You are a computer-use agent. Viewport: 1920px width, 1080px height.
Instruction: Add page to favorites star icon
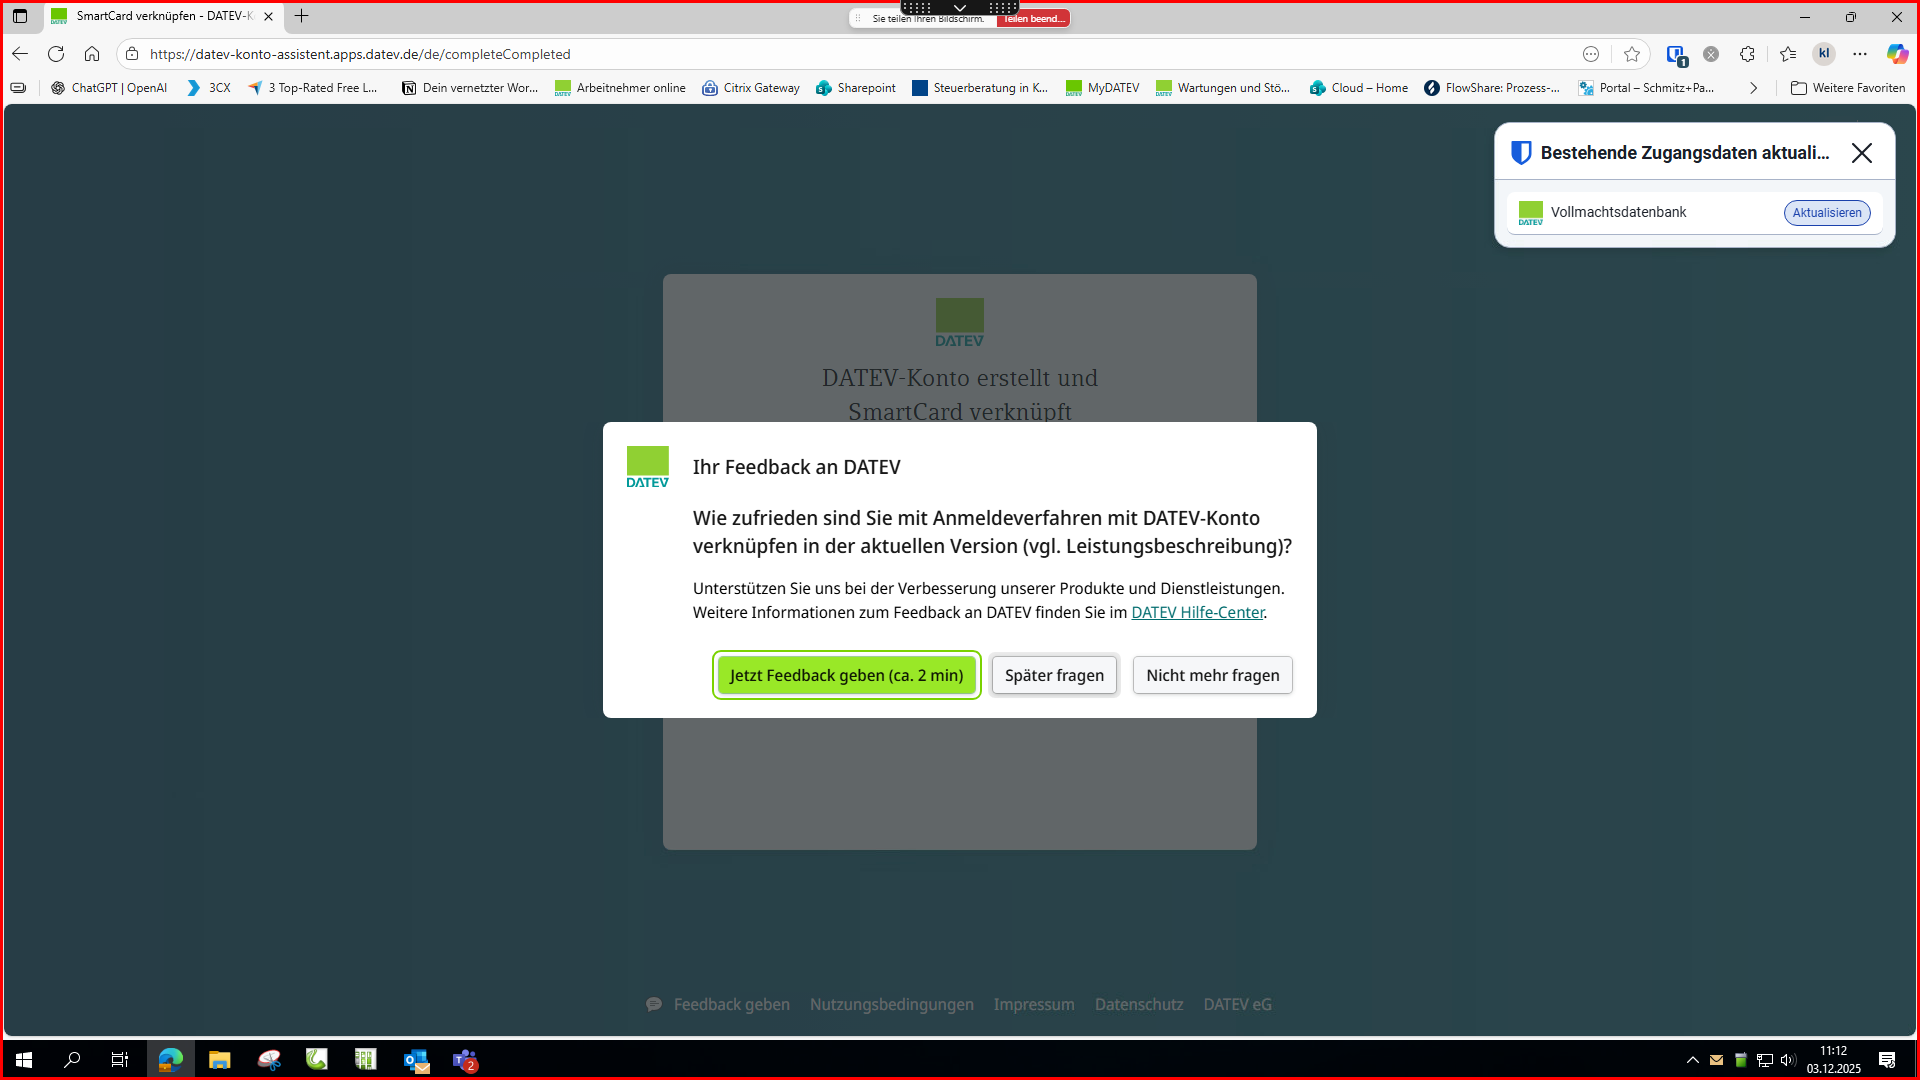tap(1632, 54)
